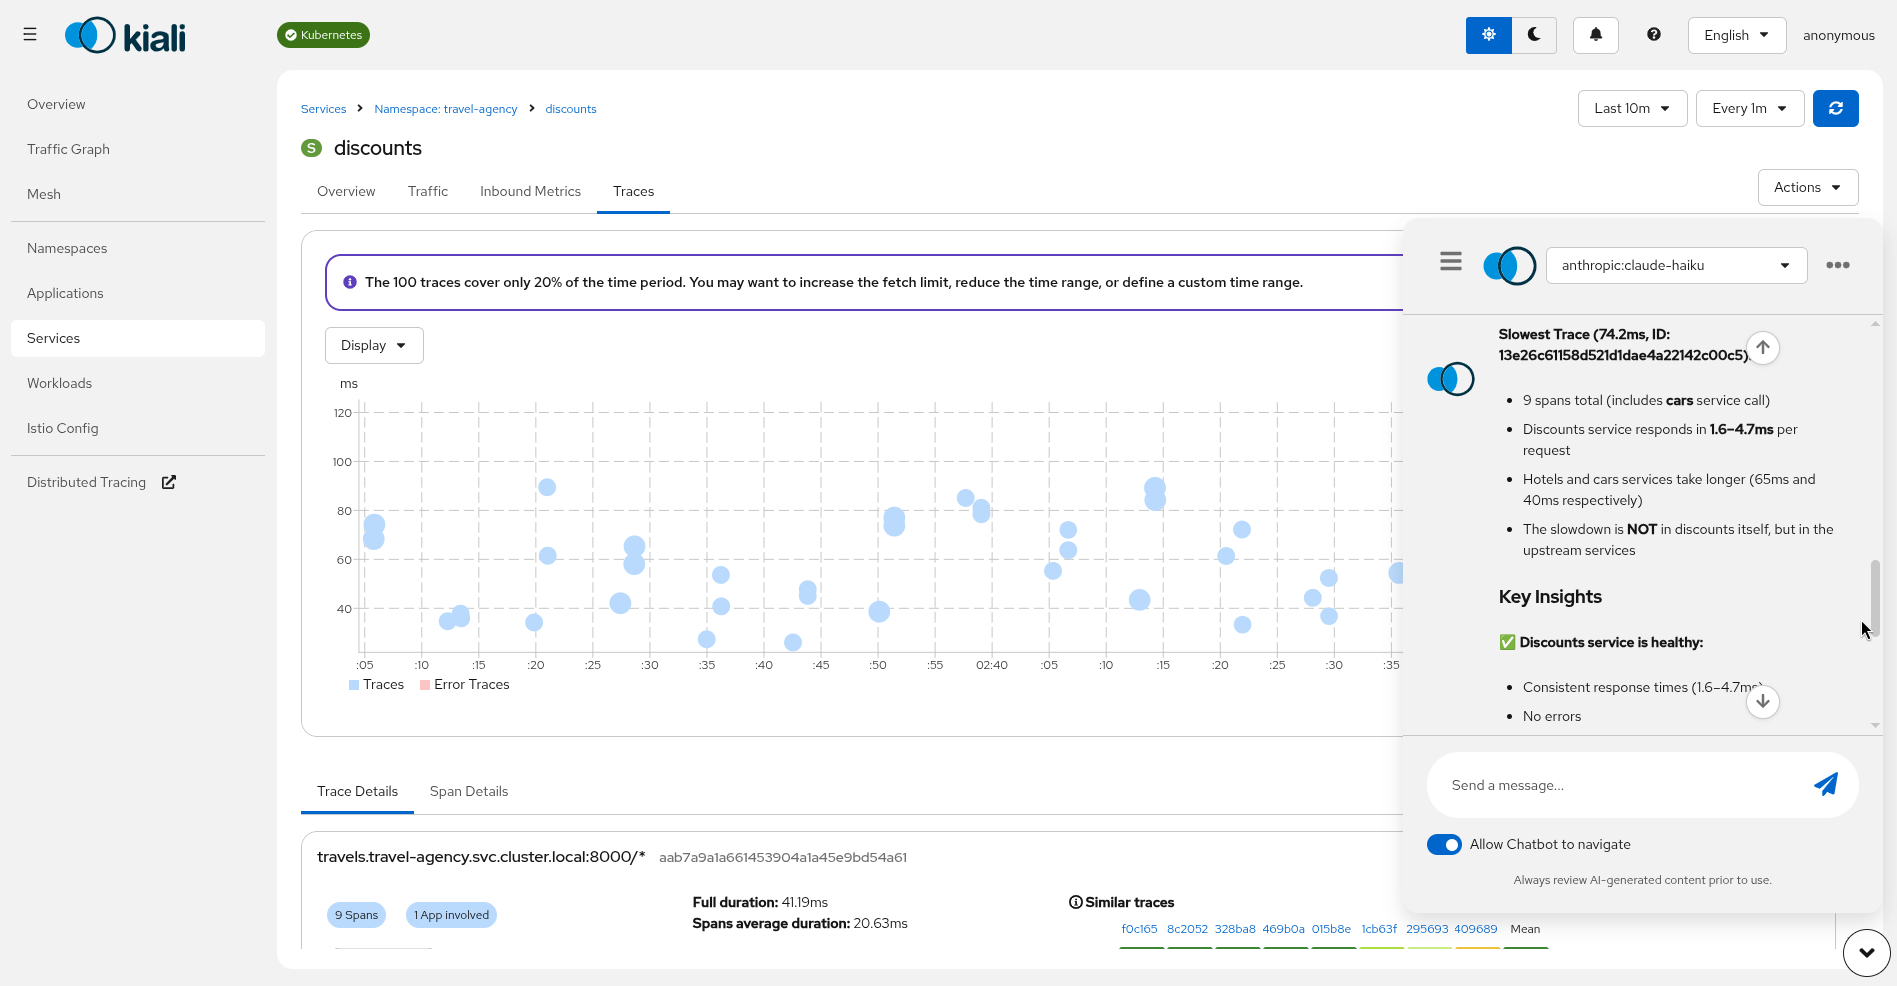Expand the Actions dropdown
Viewport: 1897px width, 986px height.
click(1808, 187)
